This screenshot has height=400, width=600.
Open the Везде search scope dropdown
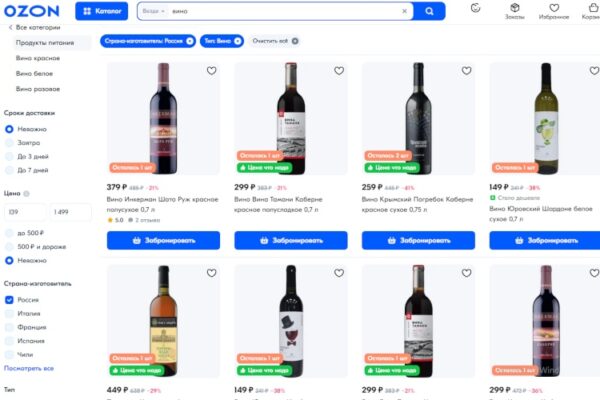(x=152, y=11)
